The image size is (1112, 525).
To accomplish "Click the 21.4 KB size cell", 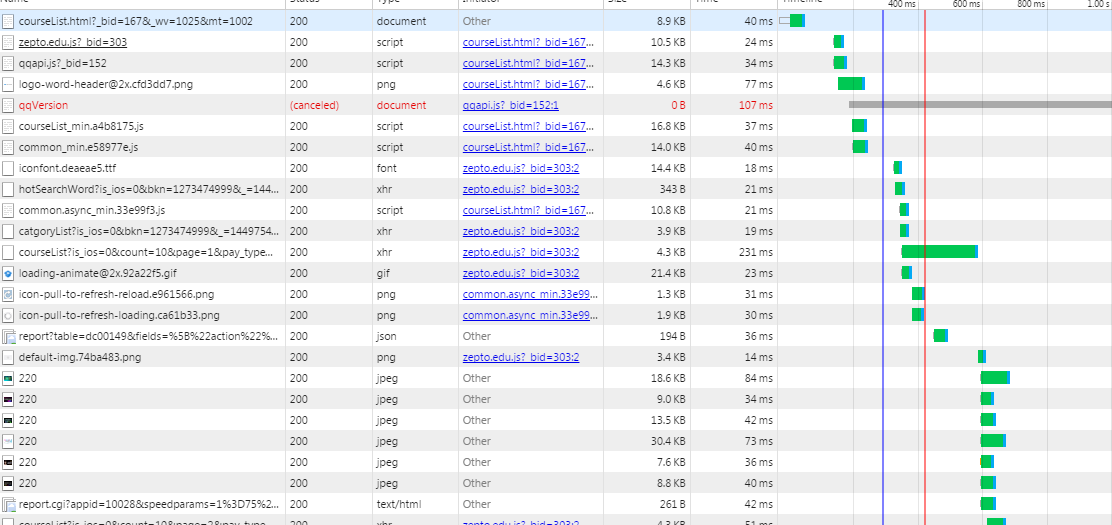I will click(669, 273).
